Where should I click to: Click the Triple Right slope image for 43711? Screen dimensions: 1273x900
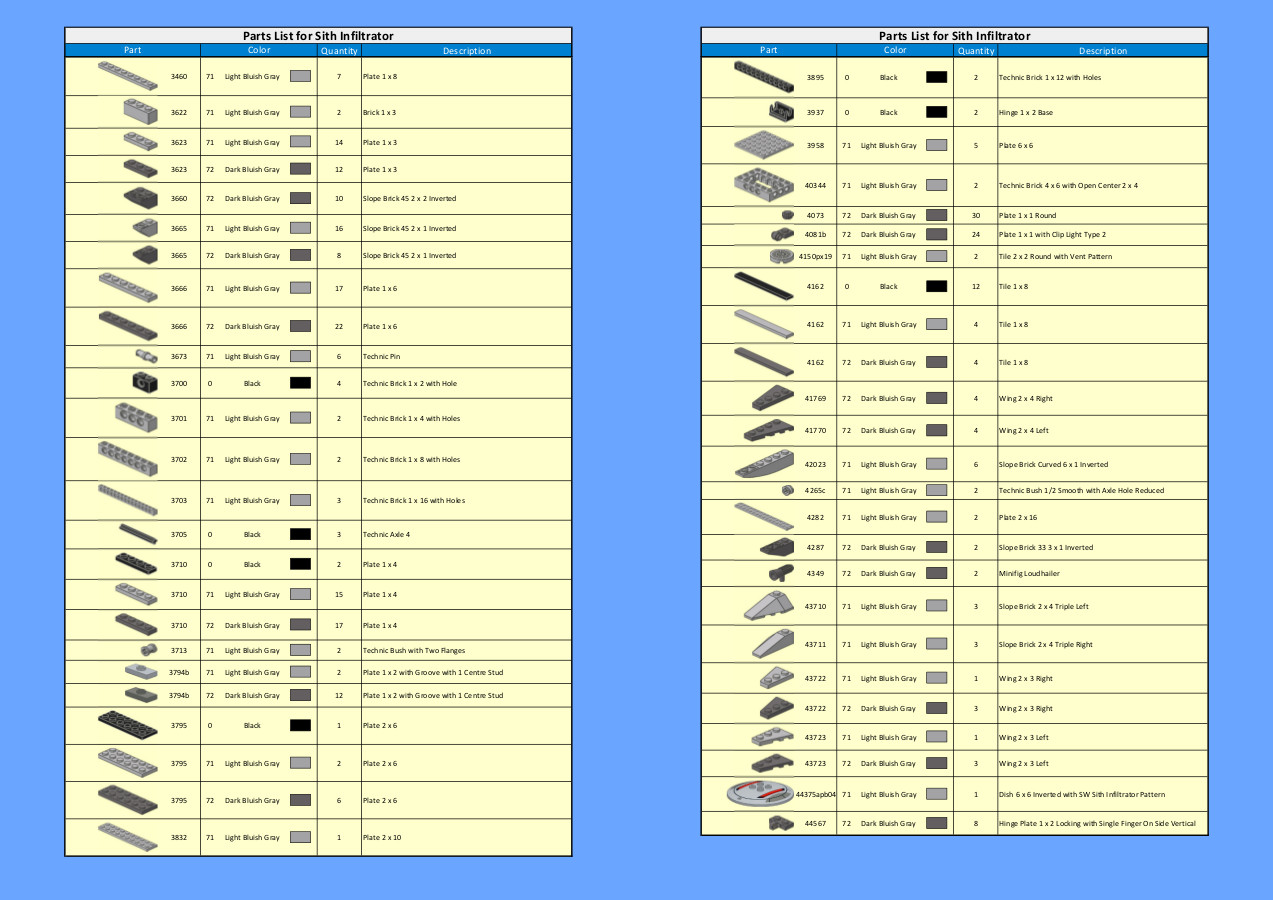[773, 643]
